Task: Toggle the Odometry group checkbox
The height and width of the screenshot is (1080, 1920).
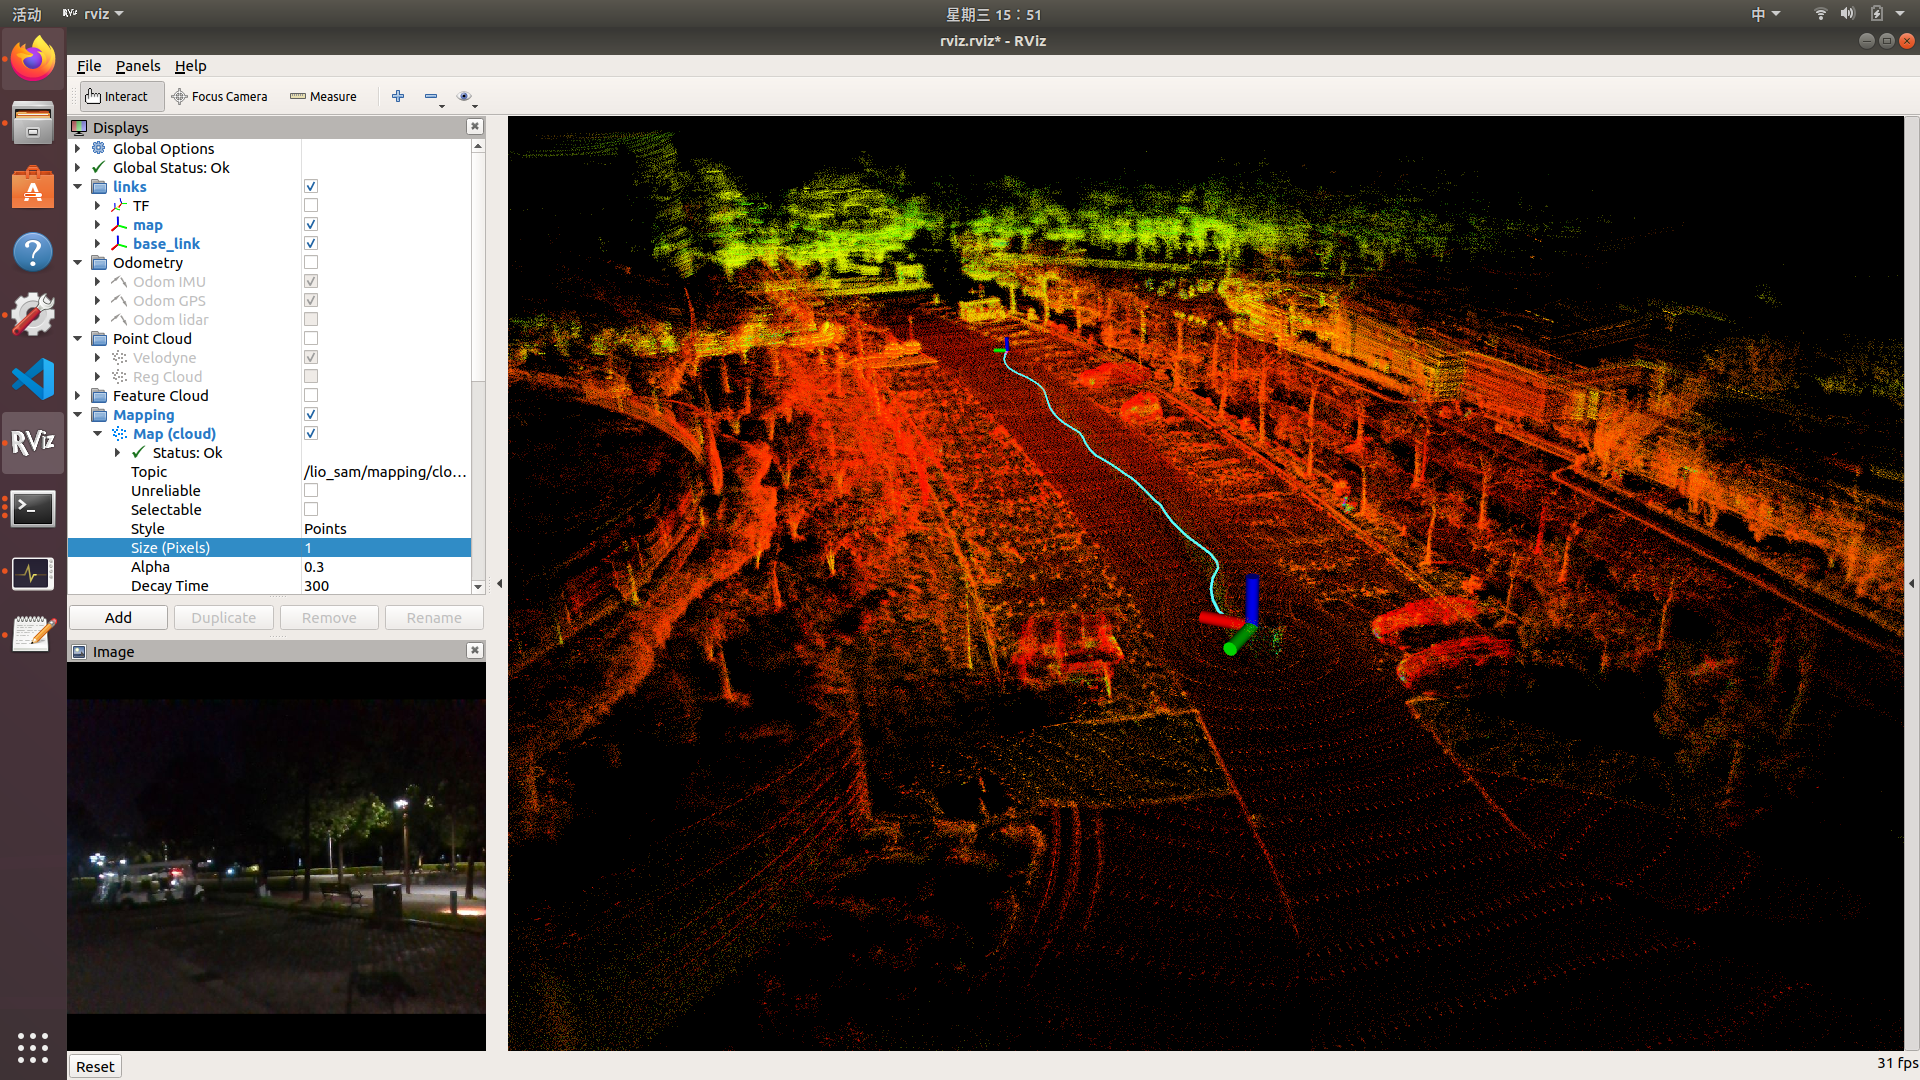Action: [x=311, y=263]
